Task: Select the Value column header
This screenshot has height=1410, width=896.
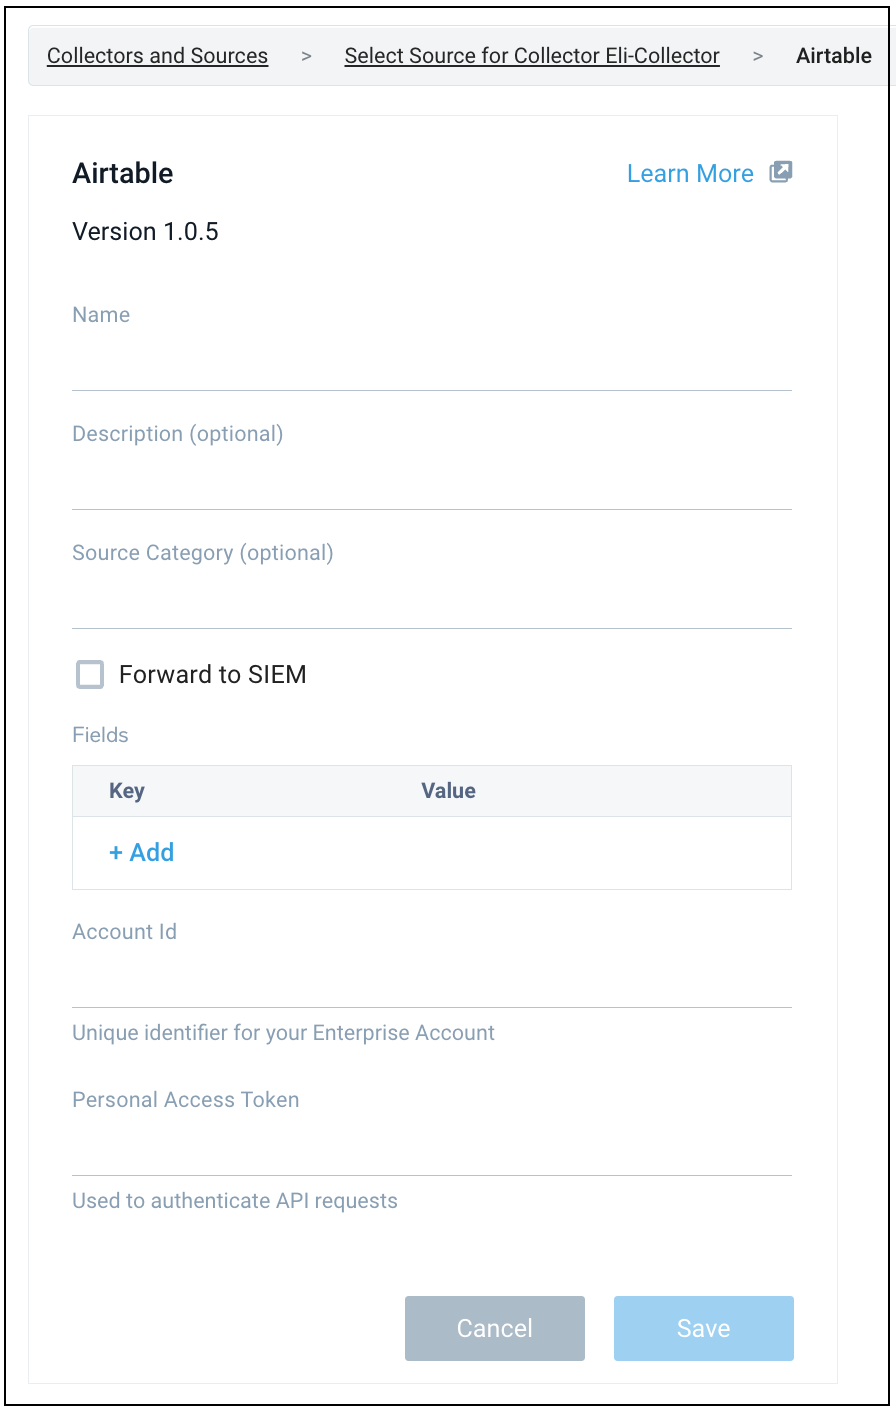Action: [448, 791]
